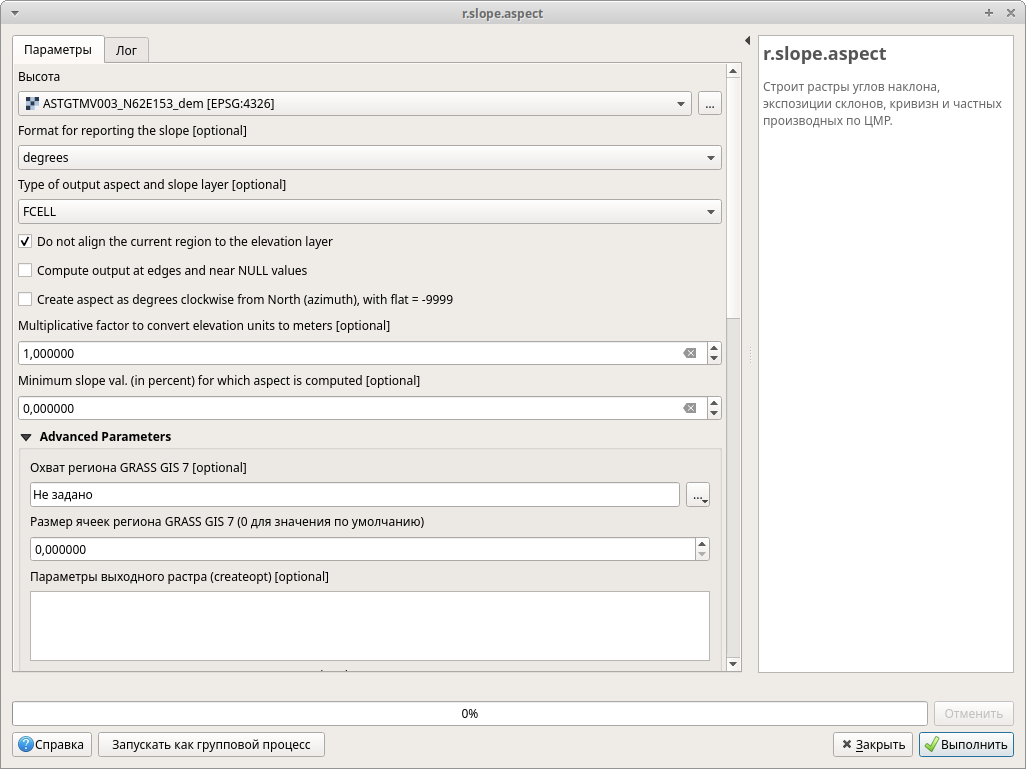Decrease the minimum slope value with down arrow
1026x769 pixels.
tap(714, 413)
